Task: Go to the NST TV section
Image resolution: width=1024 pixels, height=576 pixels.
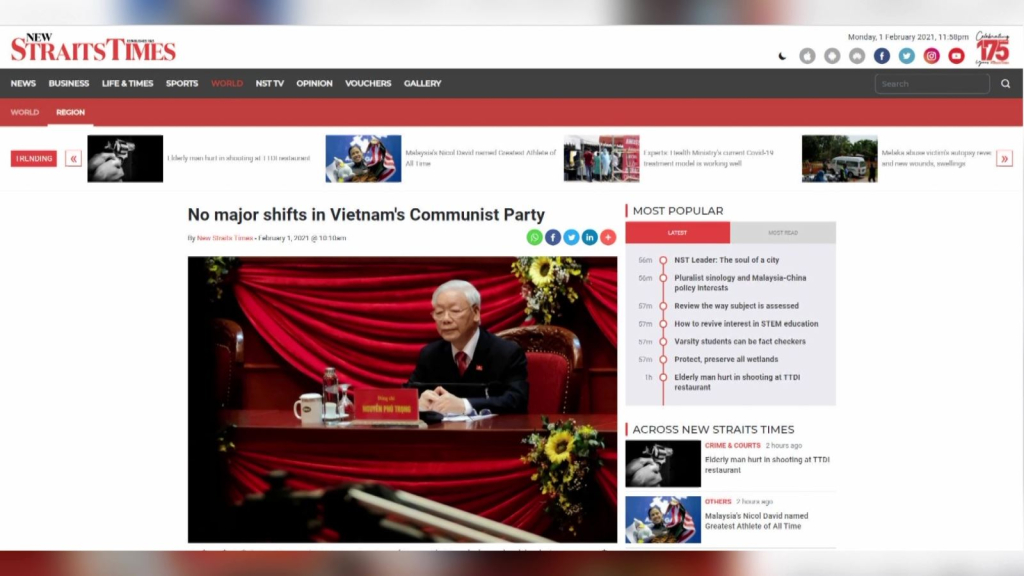Action: tap(269, 84)
